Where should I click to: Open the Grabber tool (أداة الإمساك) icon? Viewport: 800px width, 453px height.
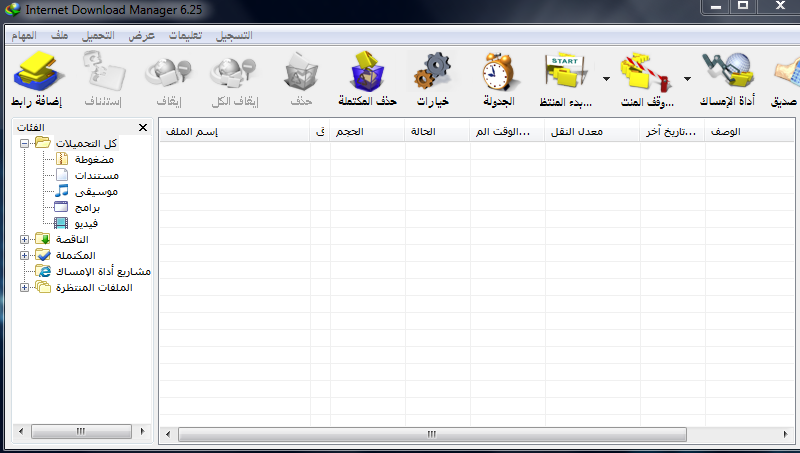coord(728,71)
